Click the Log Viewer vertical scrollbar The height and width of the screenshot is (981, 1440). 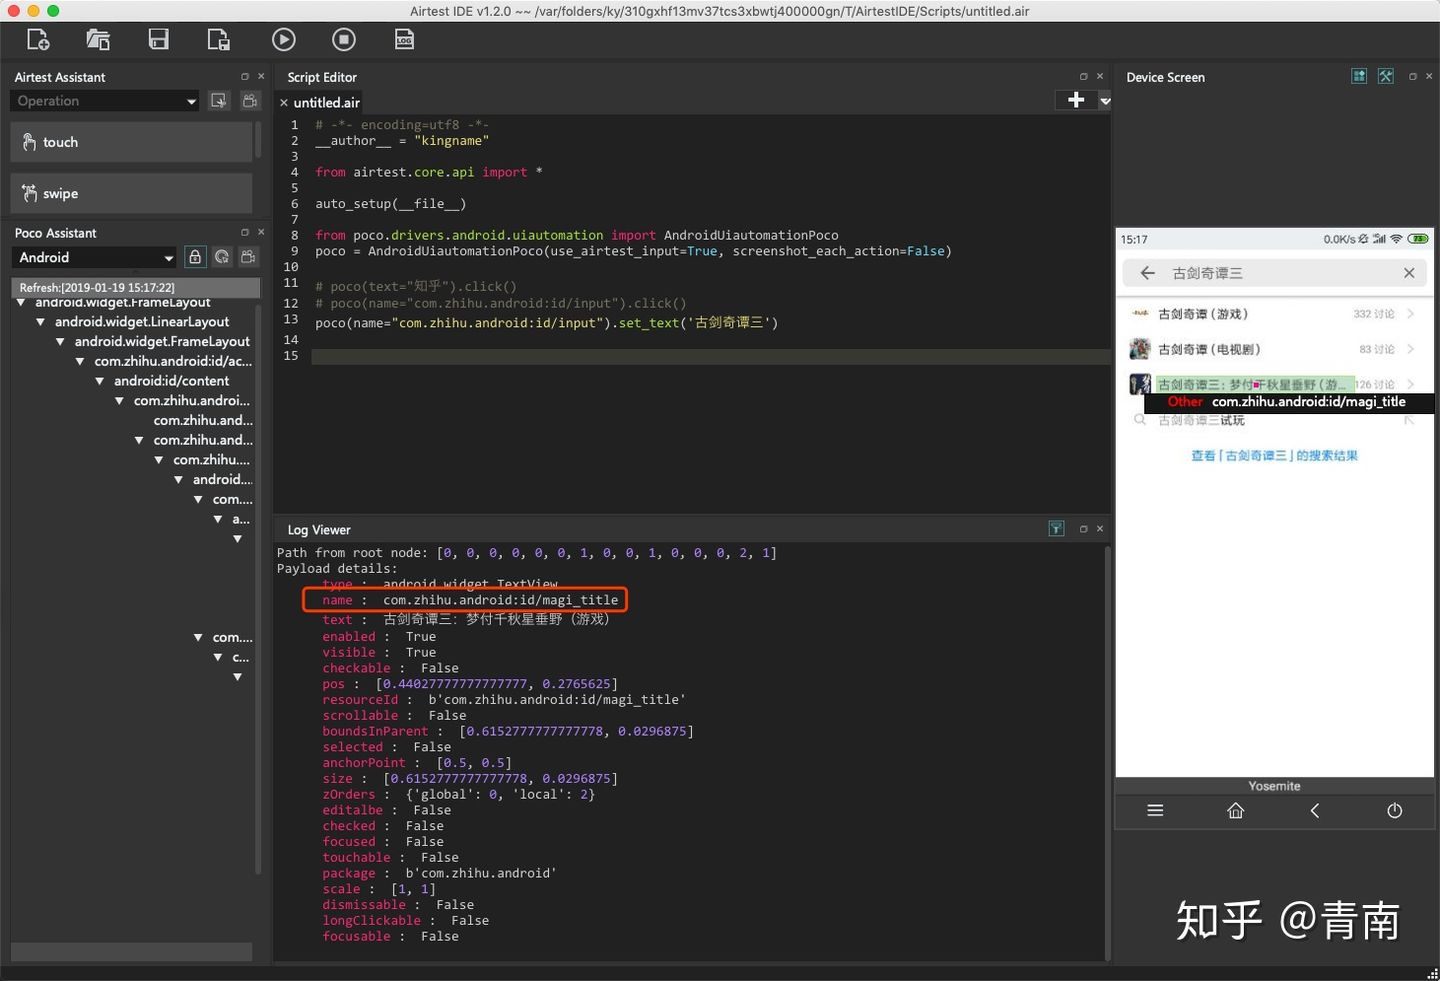point(1107,752)
